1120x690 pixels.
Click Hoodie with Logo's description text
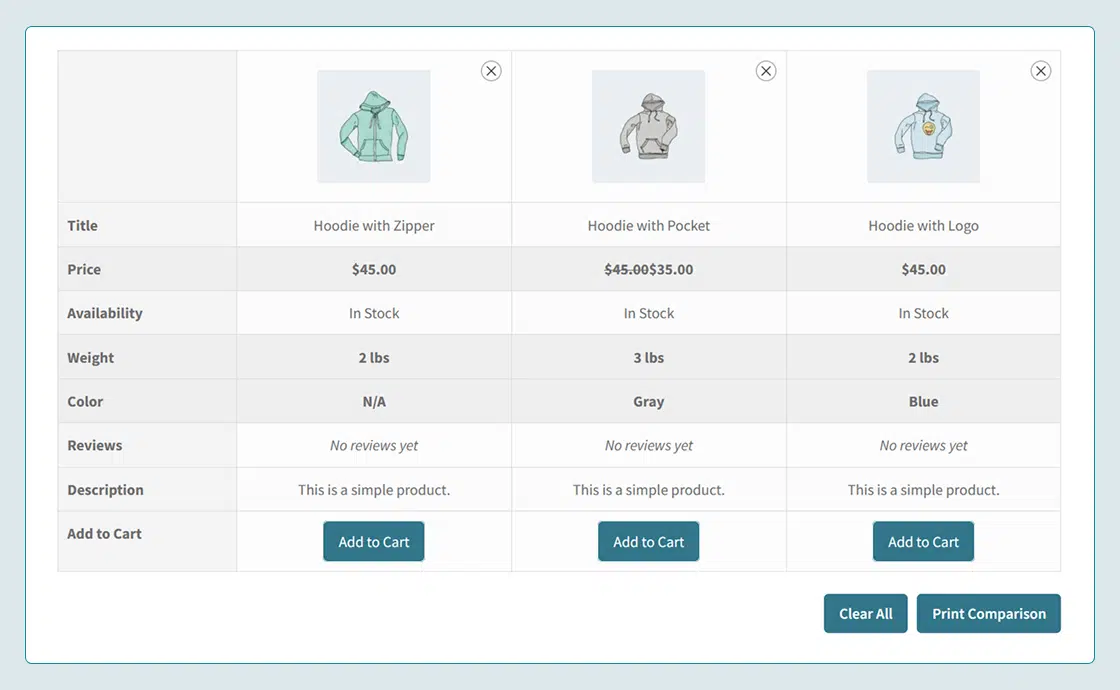(923, 490)
